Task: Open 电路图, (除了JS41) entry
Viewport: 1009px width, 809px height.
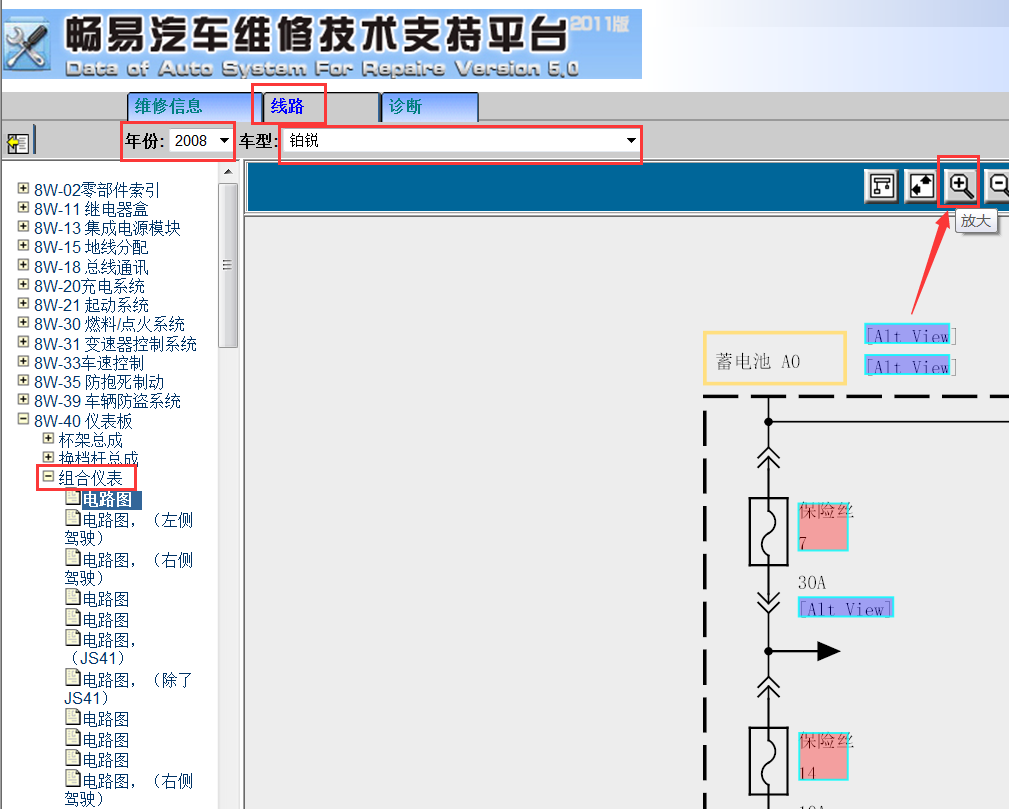Action: pyautogui.click(x=129, y=689)
